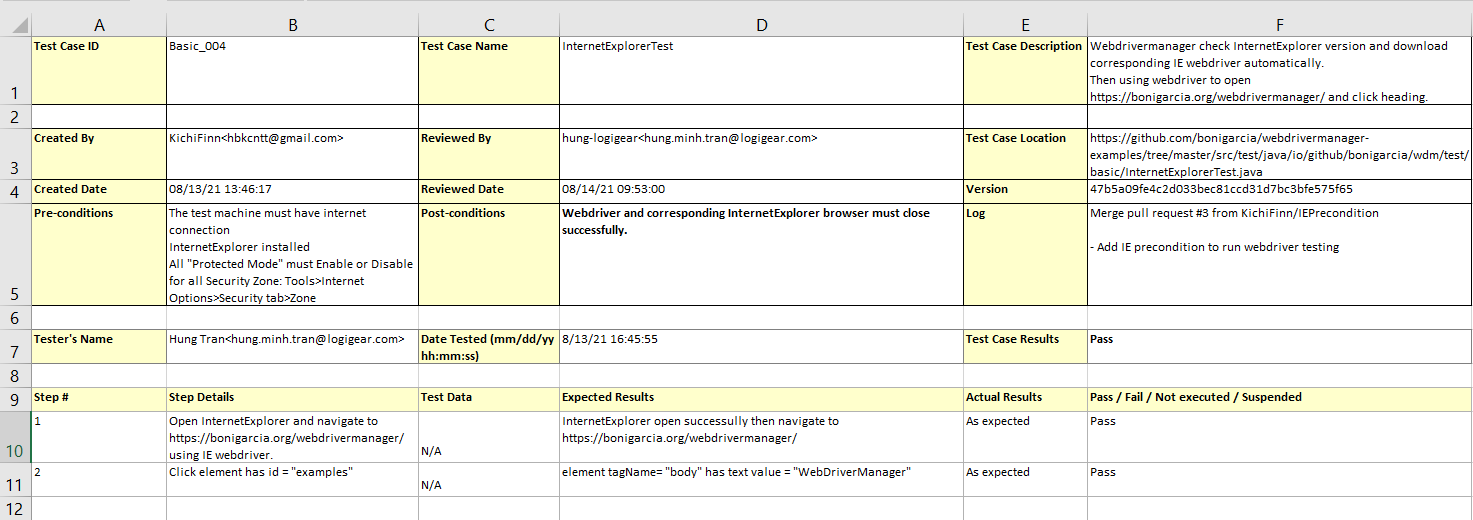Select the 'InternetExplorerTest' cell
Screen dimensions: 1473x520
coord(761,71)
